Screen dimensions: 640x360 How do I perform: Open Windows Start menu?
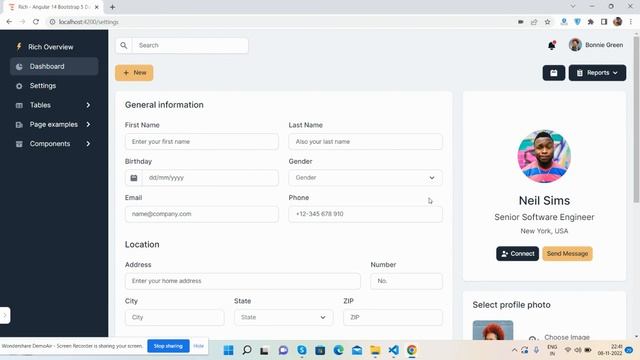tap(229, 350)
